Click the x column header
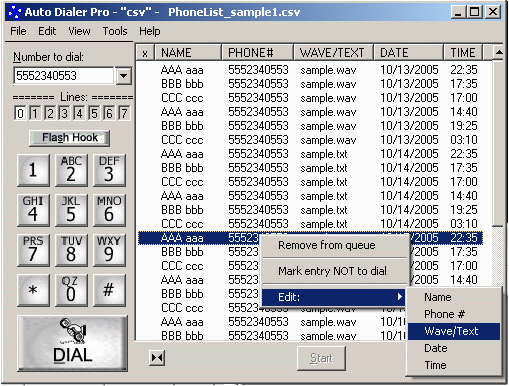This screenshot has width=509, height=386. (x=145, y=53)
